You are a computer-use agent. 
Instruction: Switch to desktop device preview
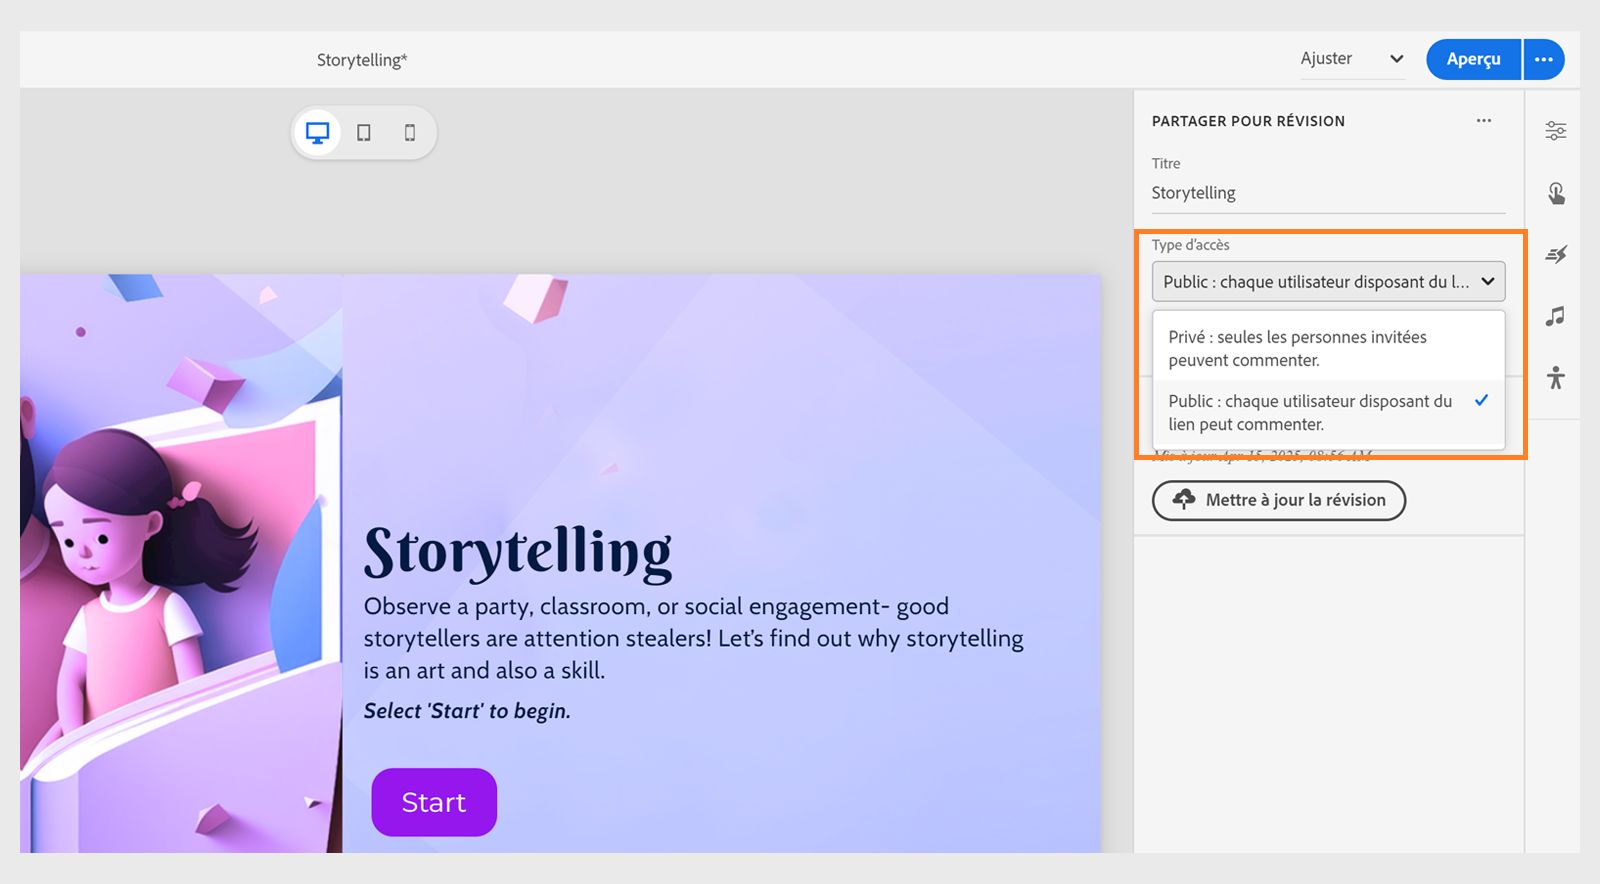point(318,133)
